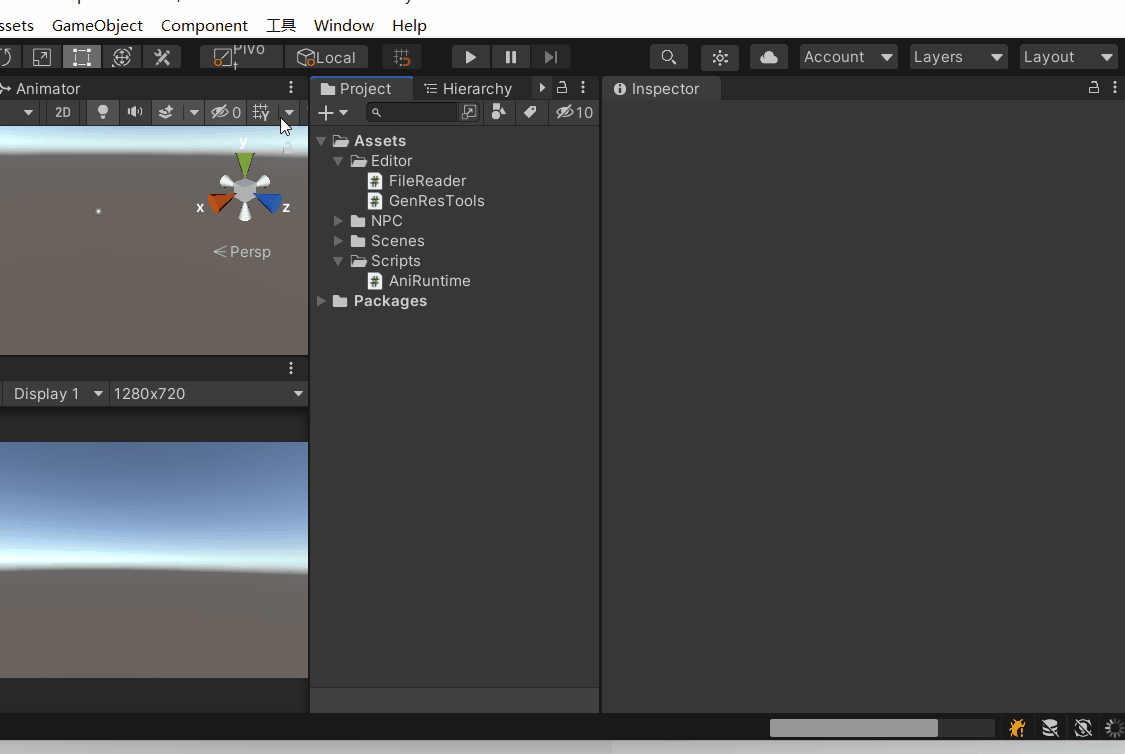The width and height of the screenshot is (1125, 754).
Task: Open the Window menu
Action: pyautogui.click(x=344, y=26)
